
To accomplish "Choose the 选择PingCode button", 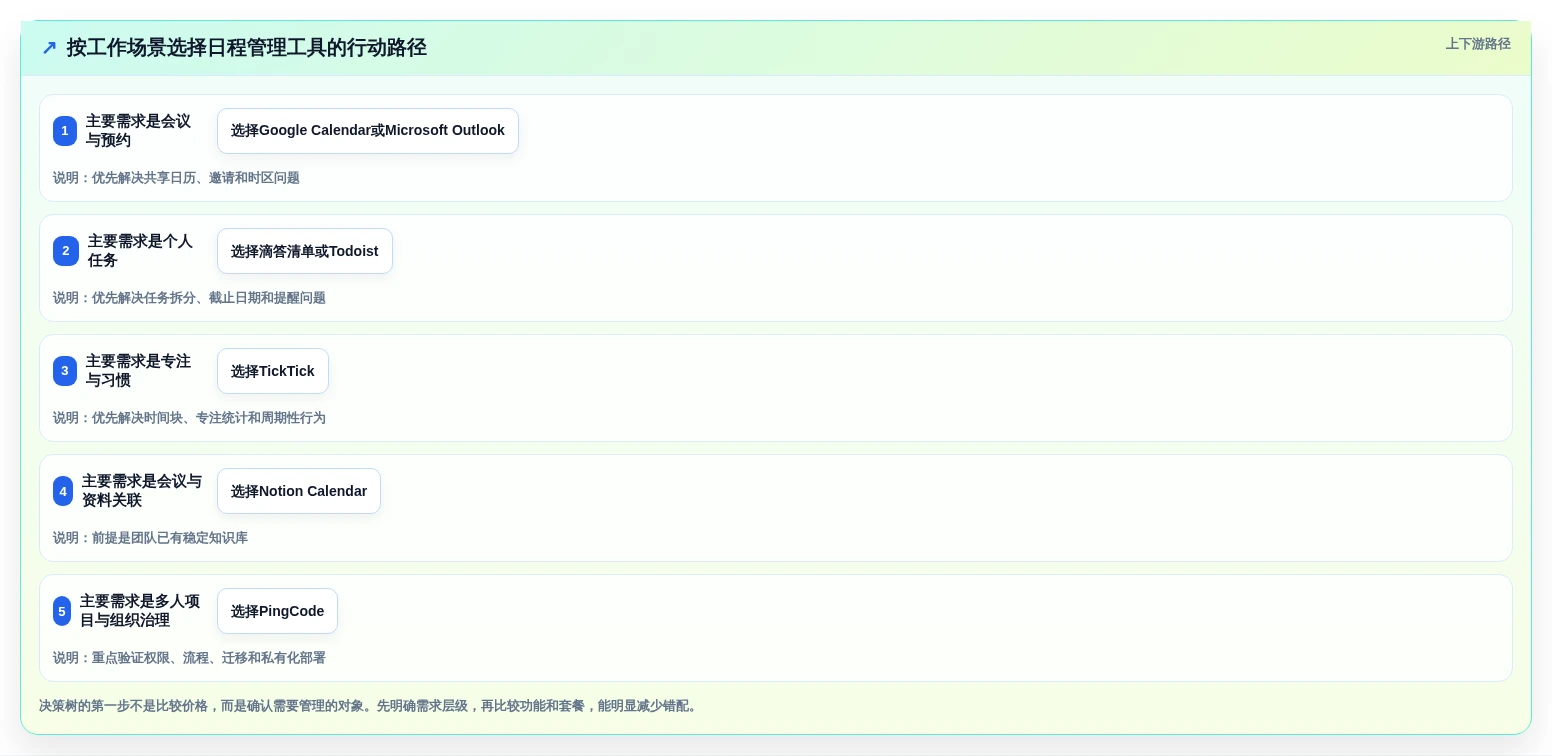I will 278,611.
